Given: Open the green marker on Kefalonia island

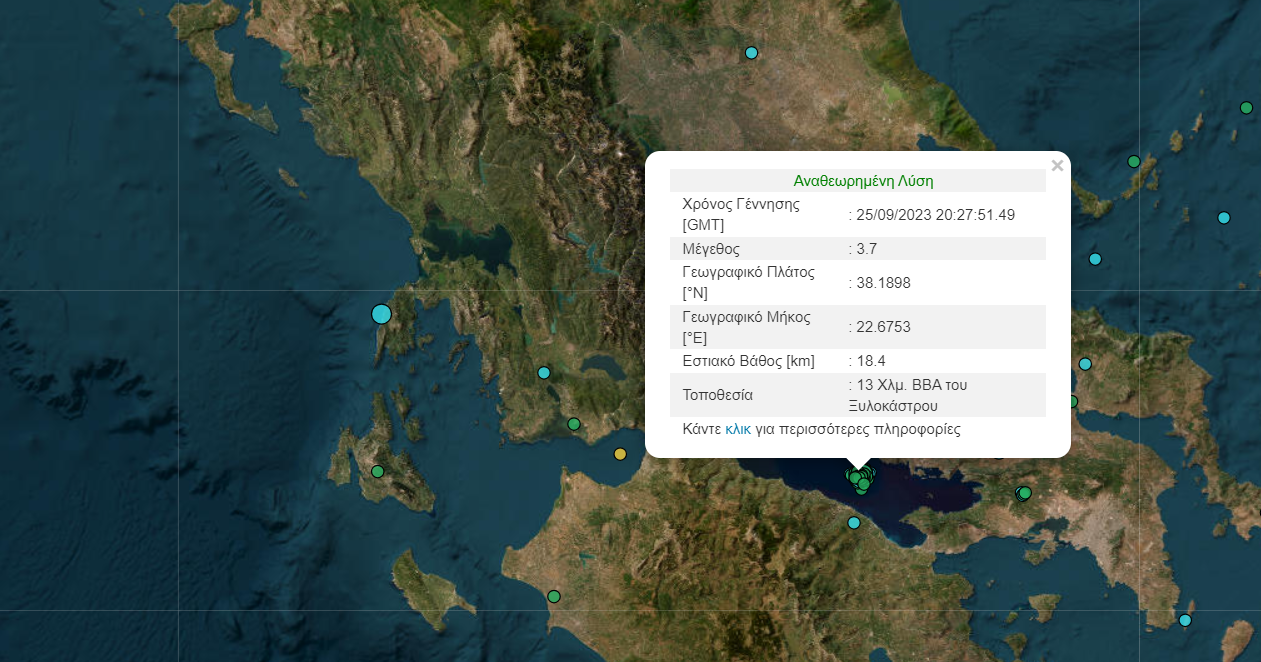Looking at the screenshot, I should pyautogui.click(x=378, y=471).
